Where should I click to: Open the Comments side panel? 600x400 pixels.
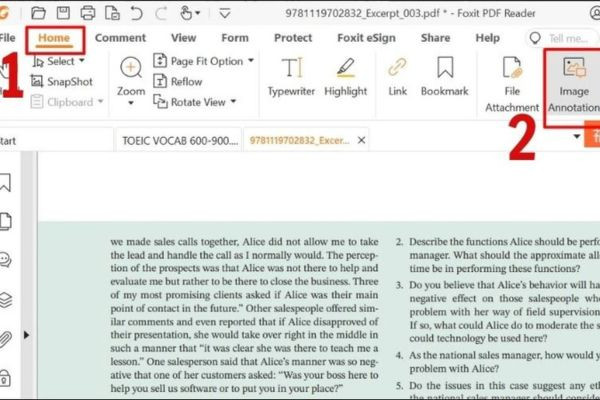(5, 260)
